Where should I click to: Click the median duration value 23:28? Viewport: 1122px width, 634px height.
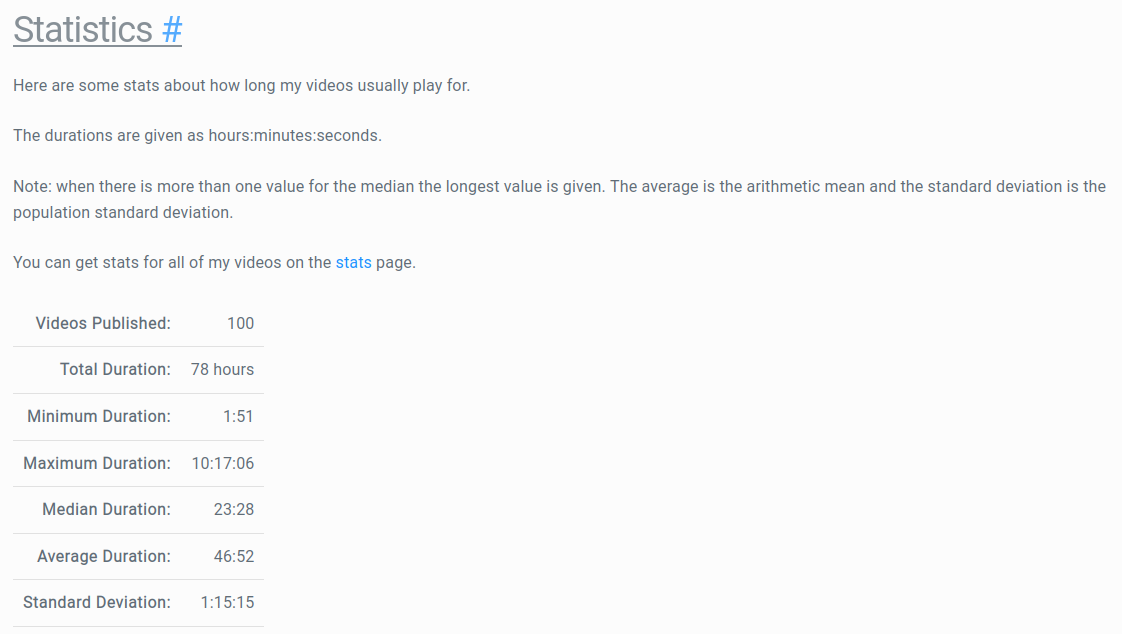point(234,509)
